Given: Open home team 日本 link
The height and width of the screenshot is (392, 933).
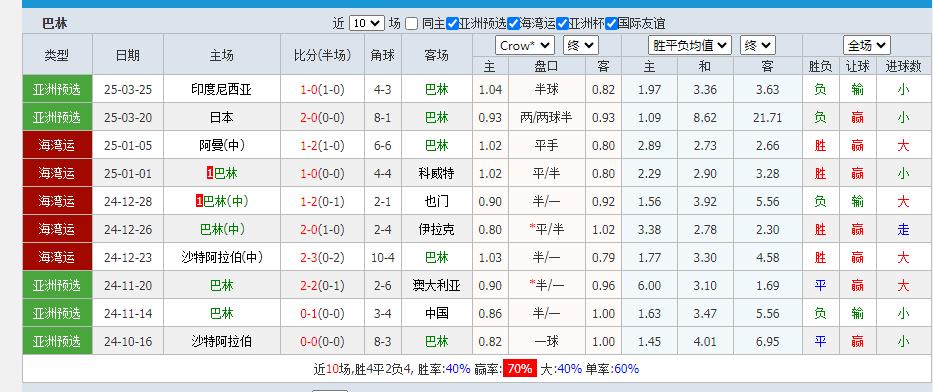Looking at the screenshot, I should [x=221, y=118].
